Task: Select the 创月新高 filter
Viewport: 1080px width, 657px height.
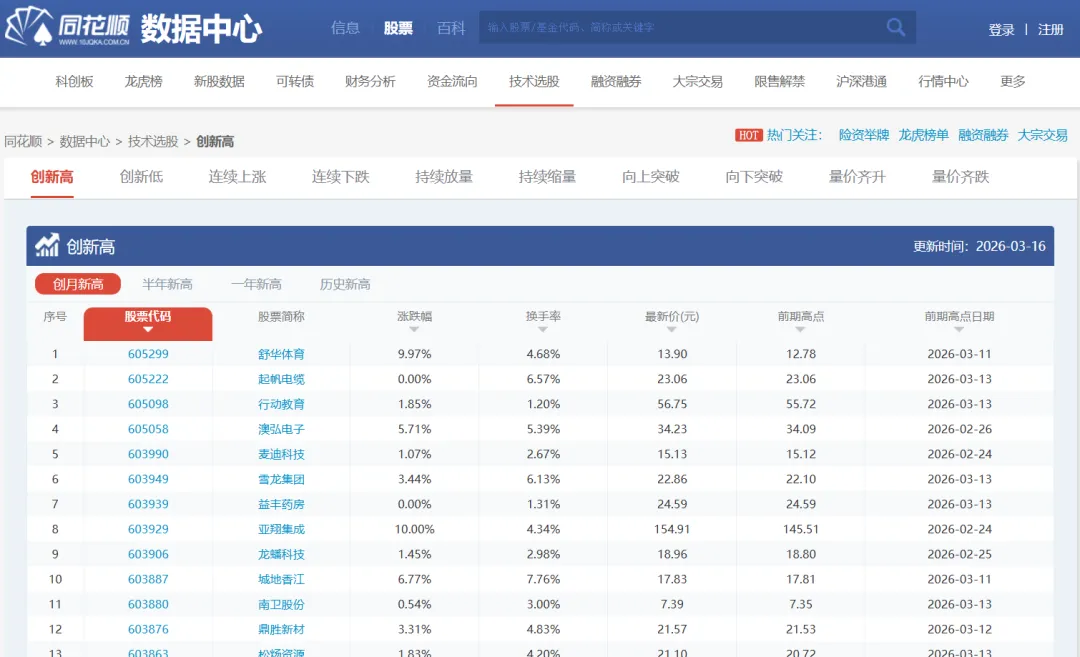Action: coord(78,284)
